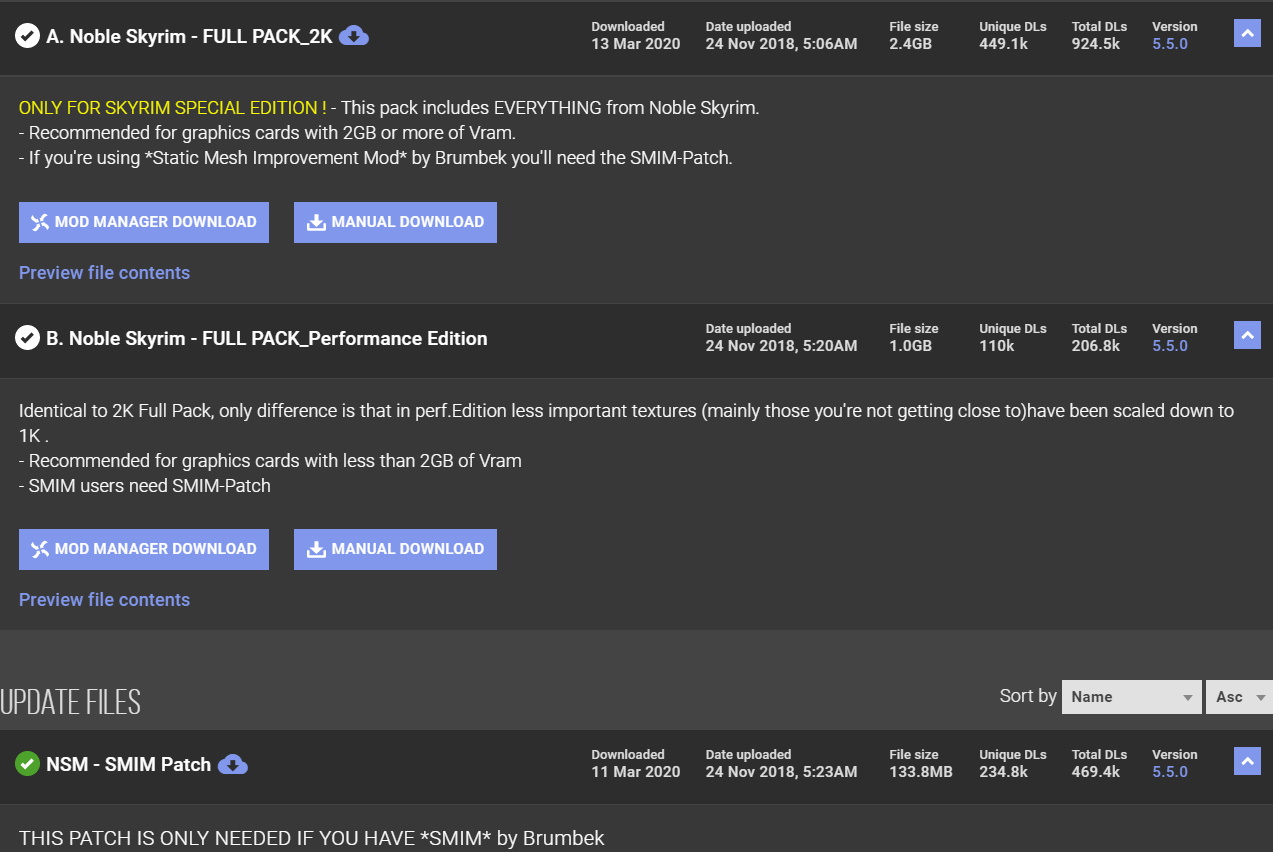Click the Sort by label

click(1028, 696)
